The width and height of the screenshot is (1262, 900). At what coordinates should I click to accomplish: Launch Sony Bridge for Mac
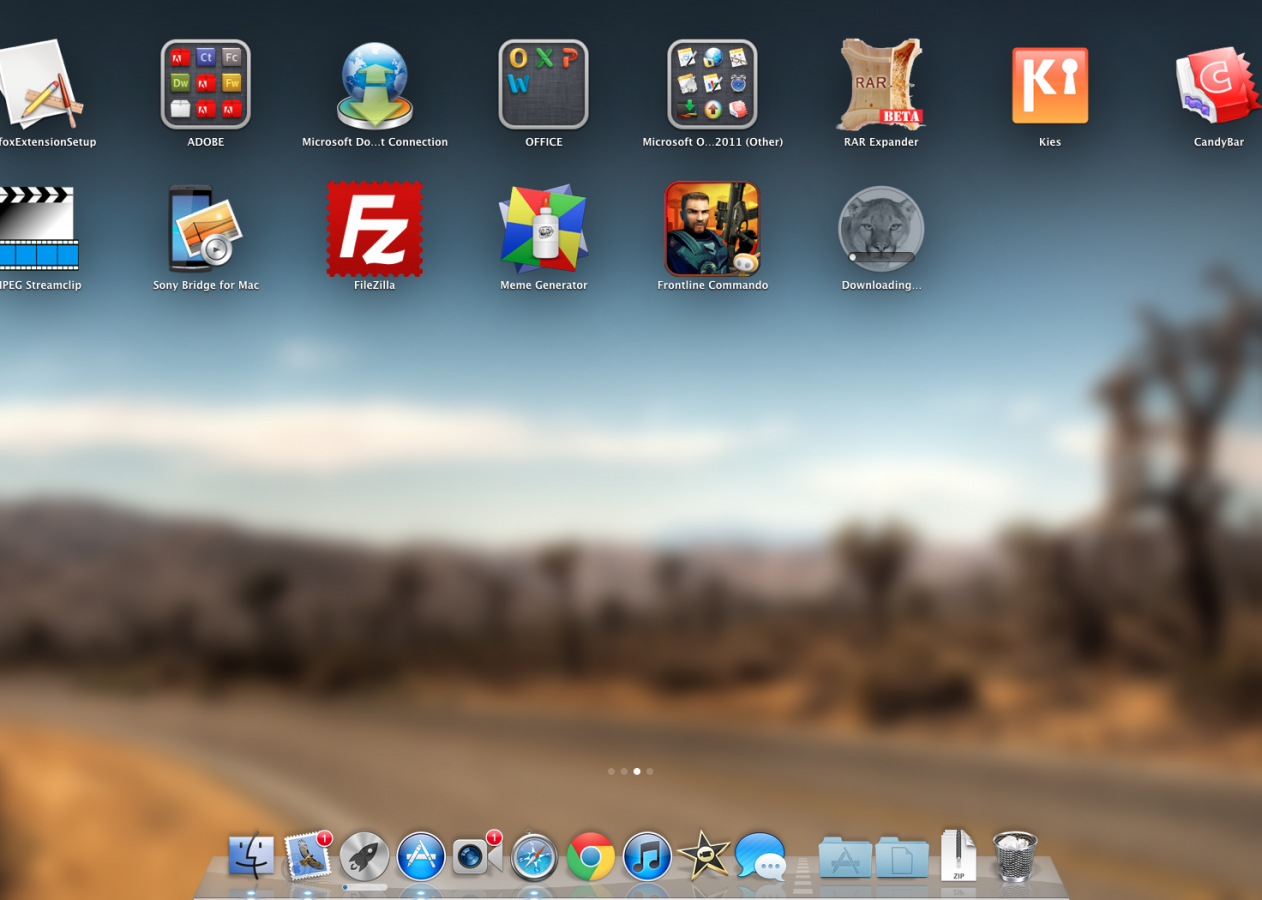pyautogui.click(x=206, y=230)
